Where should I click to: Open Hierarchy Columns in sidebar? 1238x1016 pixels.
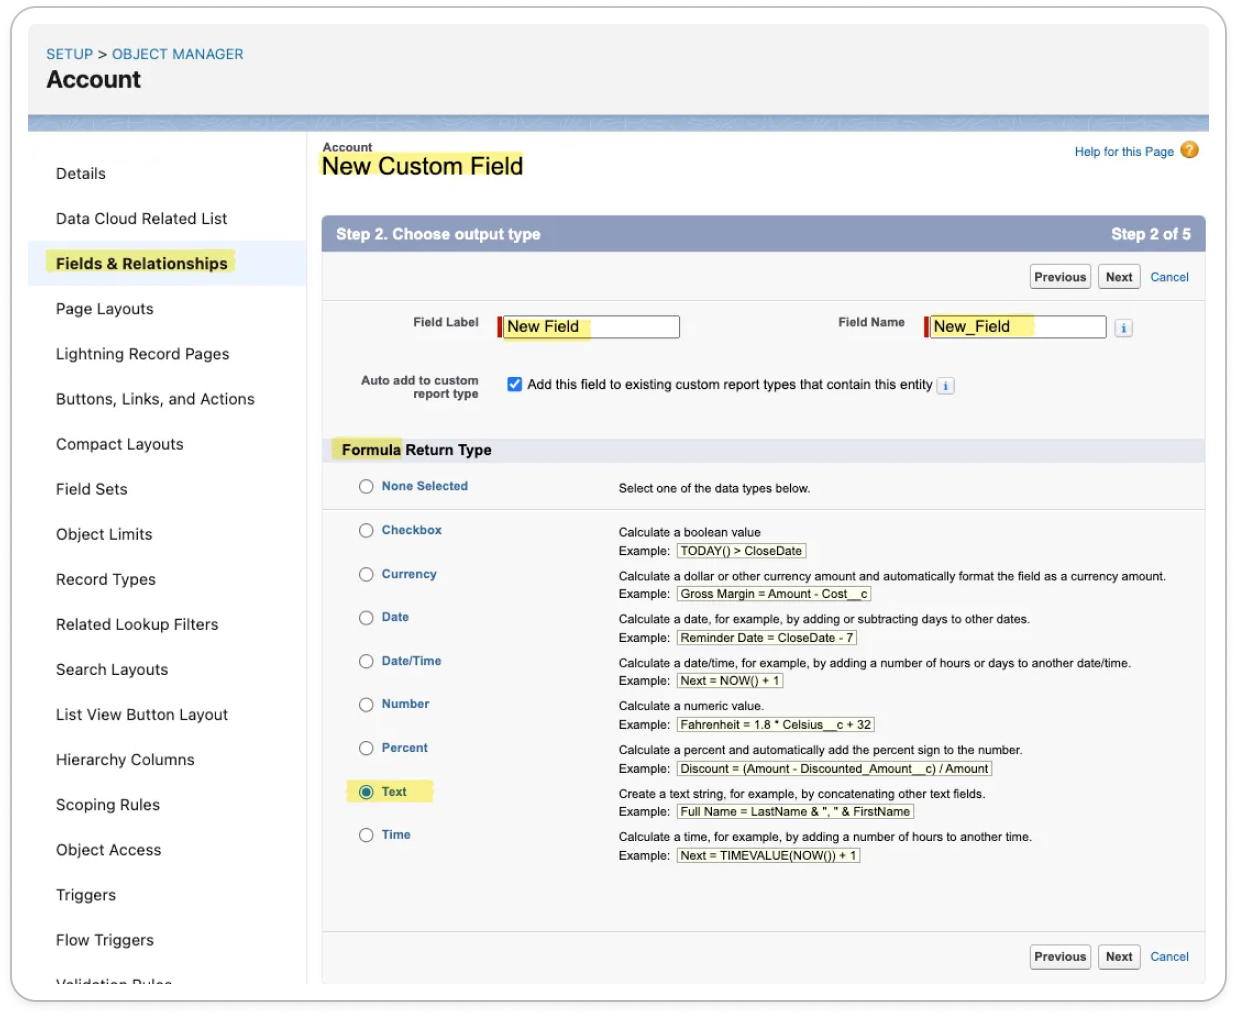[125, 759]
